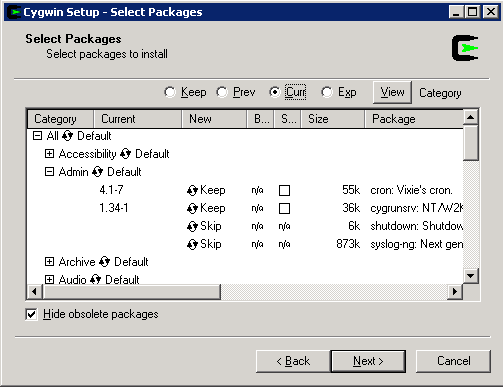503x387 pixels.
Task: Uncheck Hide obsolete packages
Action: point(31,314)
